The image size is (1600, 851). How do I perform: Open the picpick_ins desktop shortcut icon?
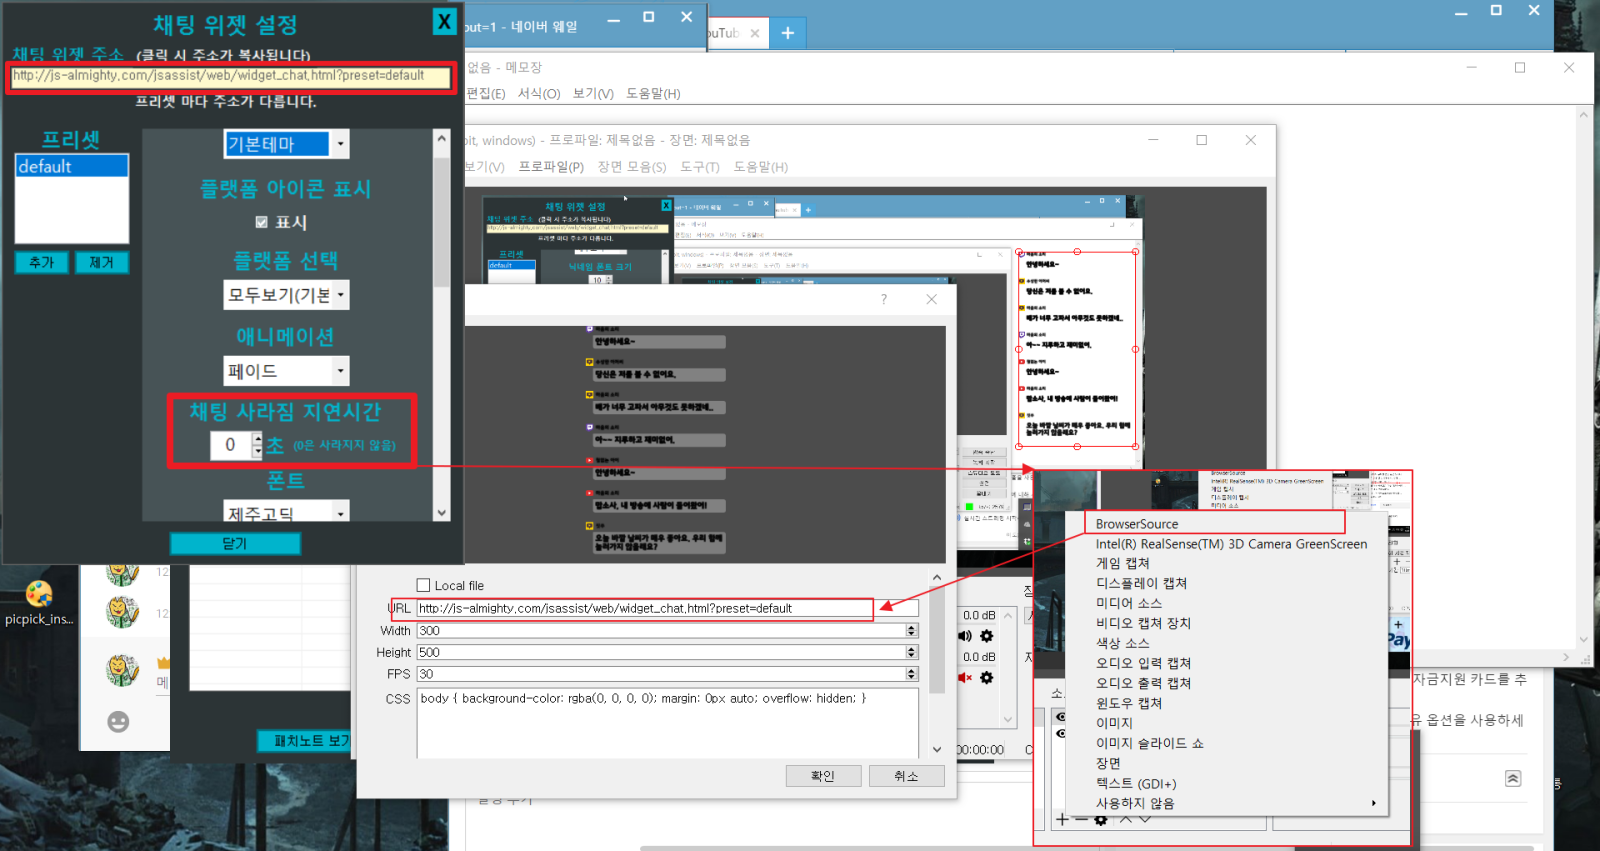click(39, 603)
